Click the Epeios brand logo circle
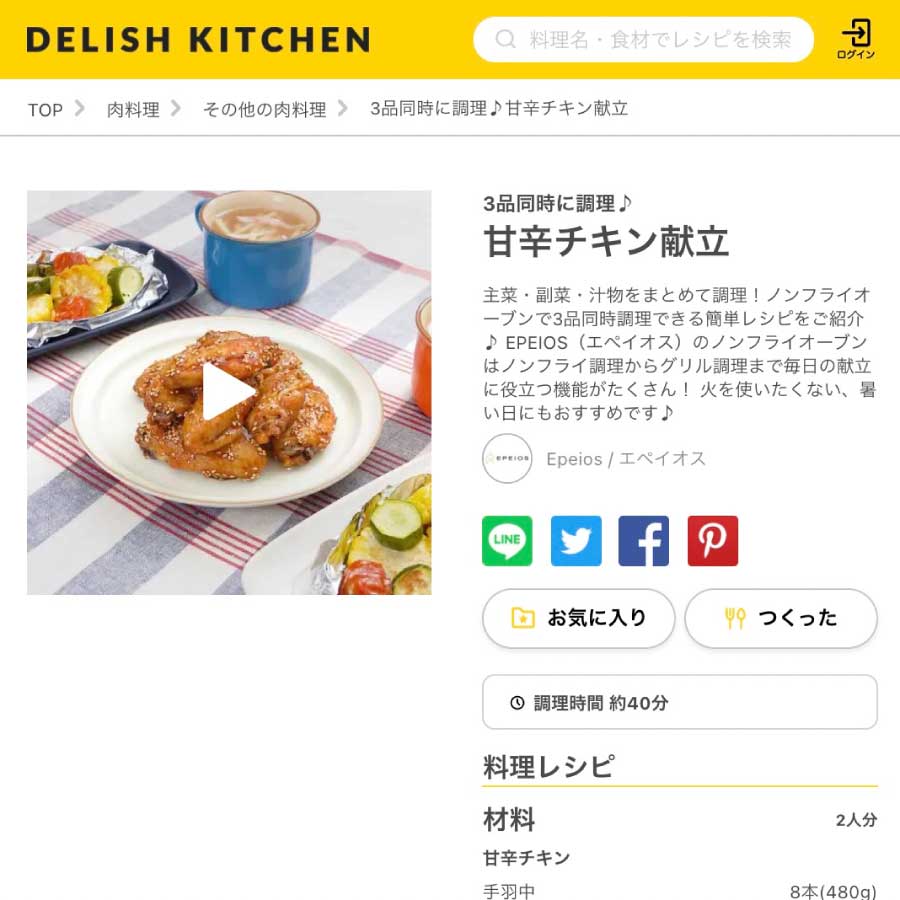Image resolution: width=900 pixels, height=900 pixels. [507, 458]
